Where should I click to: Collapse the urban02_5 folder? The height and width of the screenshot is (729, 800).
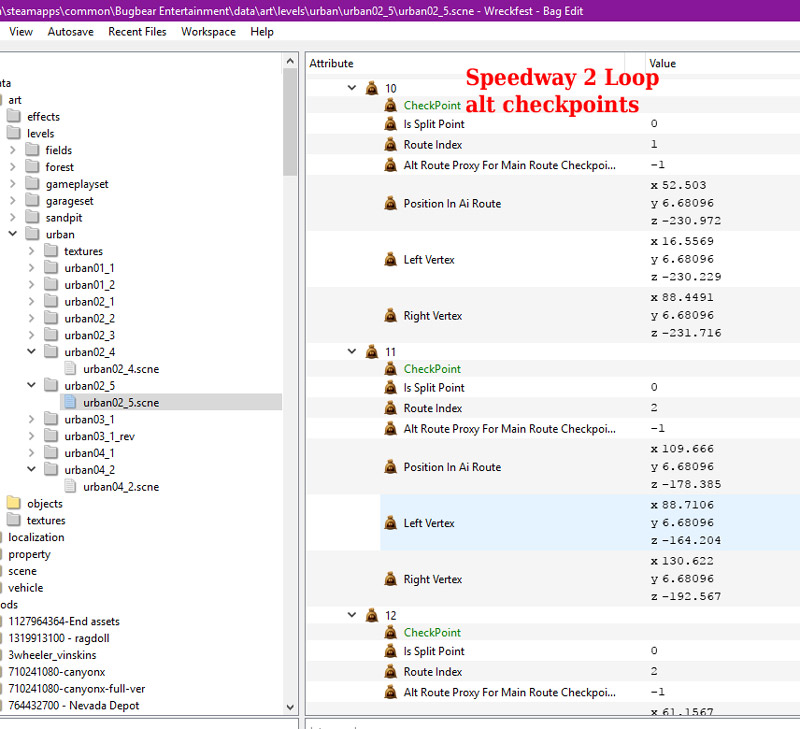32,385
